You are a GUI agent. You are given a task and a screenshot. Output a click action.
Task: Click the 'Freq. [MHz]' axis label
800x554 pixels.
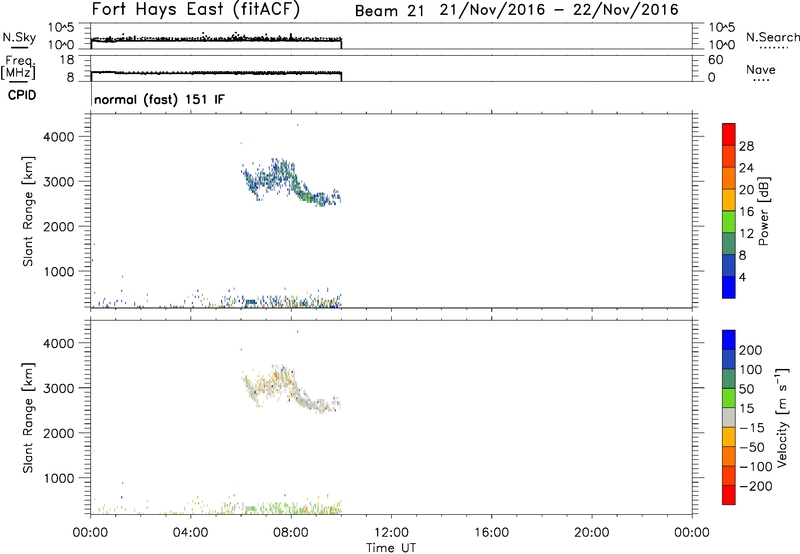click(x=18, y=67)
